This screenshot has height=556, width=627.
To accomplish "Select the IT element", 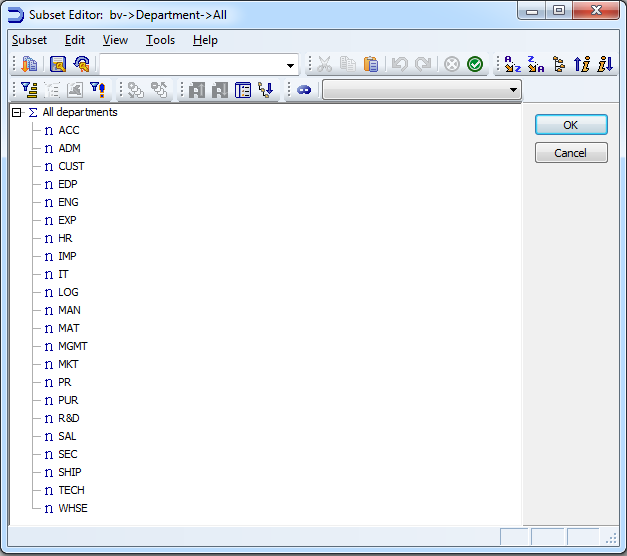I will pyautogui.click(x=63, y=274).
